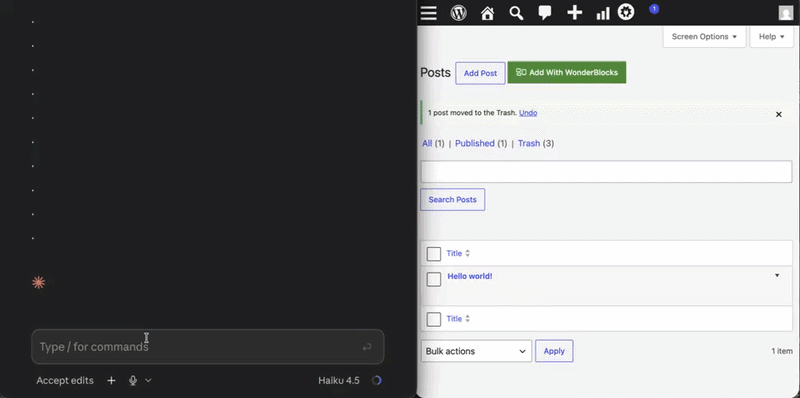Focus the Type / for commands box
This screenshot has width=800, height=398.
(x=208, y=346)
